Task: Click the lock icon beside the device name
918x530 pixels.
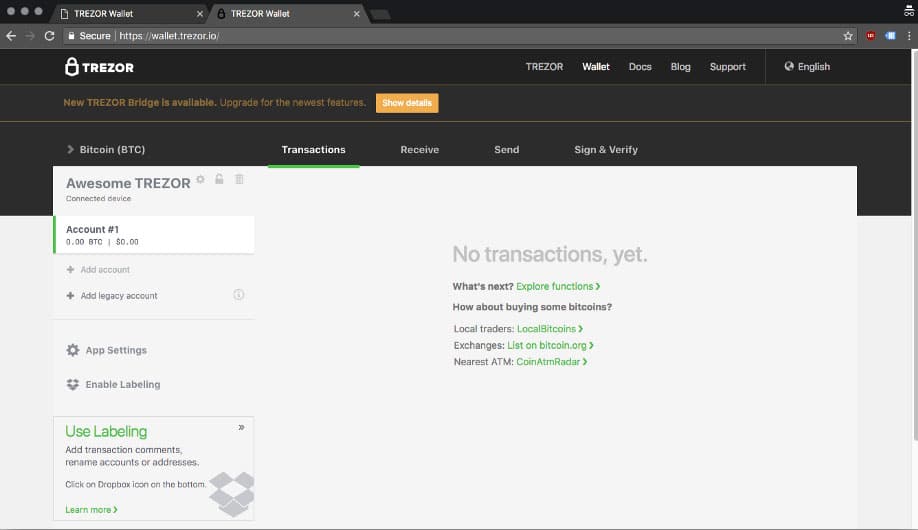Action: tap(219, 179)
